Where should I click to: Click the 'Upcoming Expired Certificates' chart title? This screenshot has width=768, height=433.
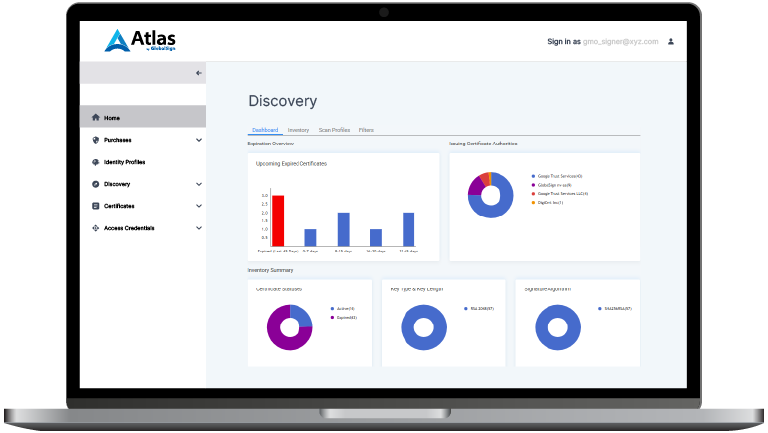click(x=291, y=164)
